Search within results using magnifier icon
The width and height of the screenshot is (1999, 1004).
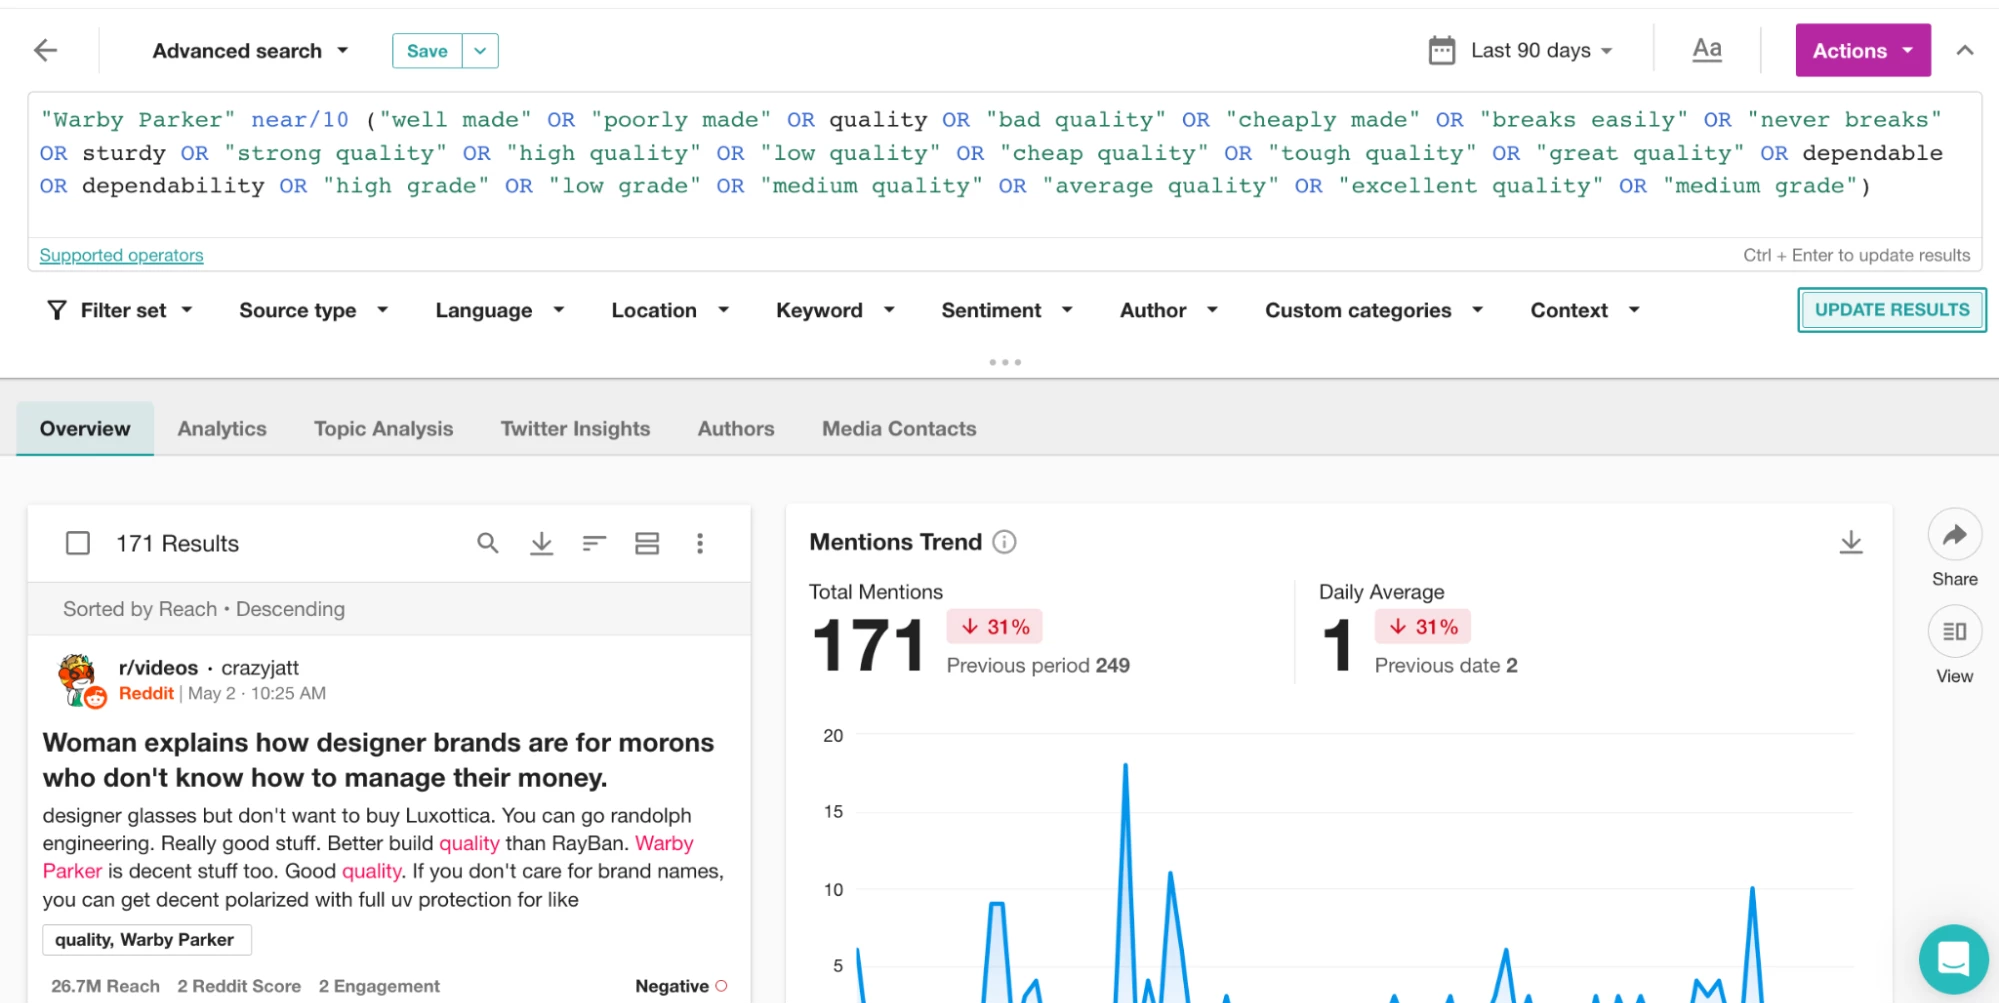[488, 543]
